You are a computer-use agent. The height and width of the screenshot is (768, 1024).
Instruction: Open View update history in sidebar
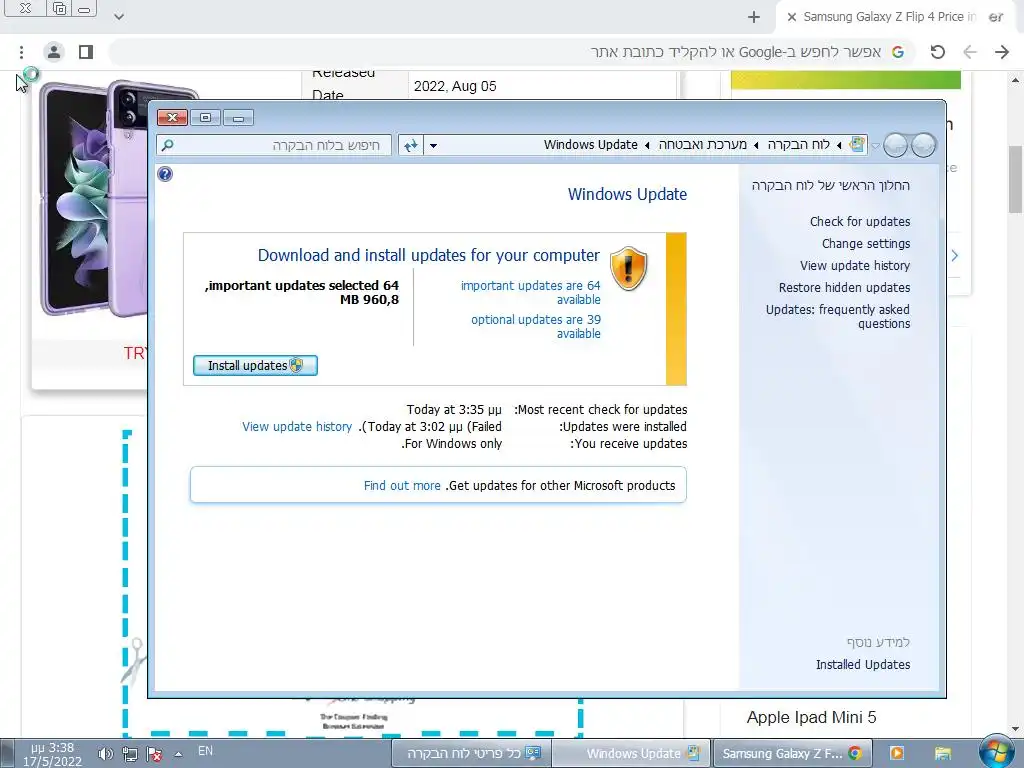854,266
